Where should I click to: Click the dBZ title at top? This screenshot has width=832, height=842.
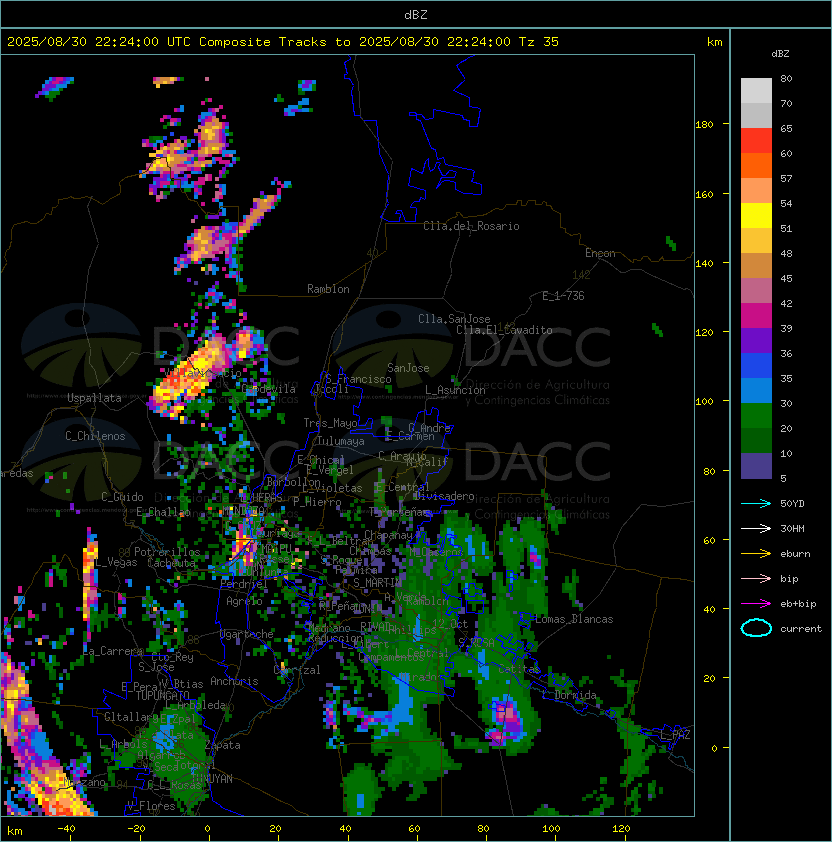coord(416,14)
